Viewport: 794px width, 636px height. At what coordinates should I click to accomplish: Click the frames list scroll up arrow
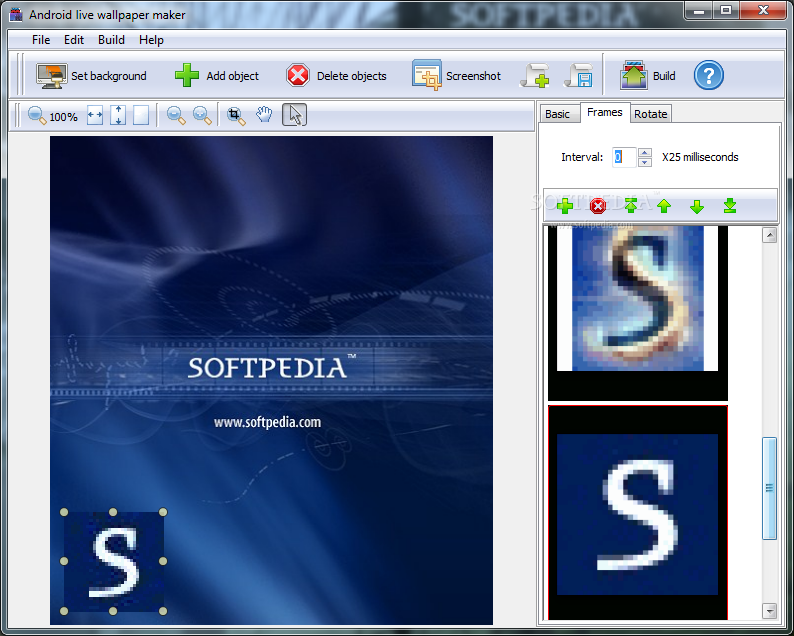click(x=770, y=235)
